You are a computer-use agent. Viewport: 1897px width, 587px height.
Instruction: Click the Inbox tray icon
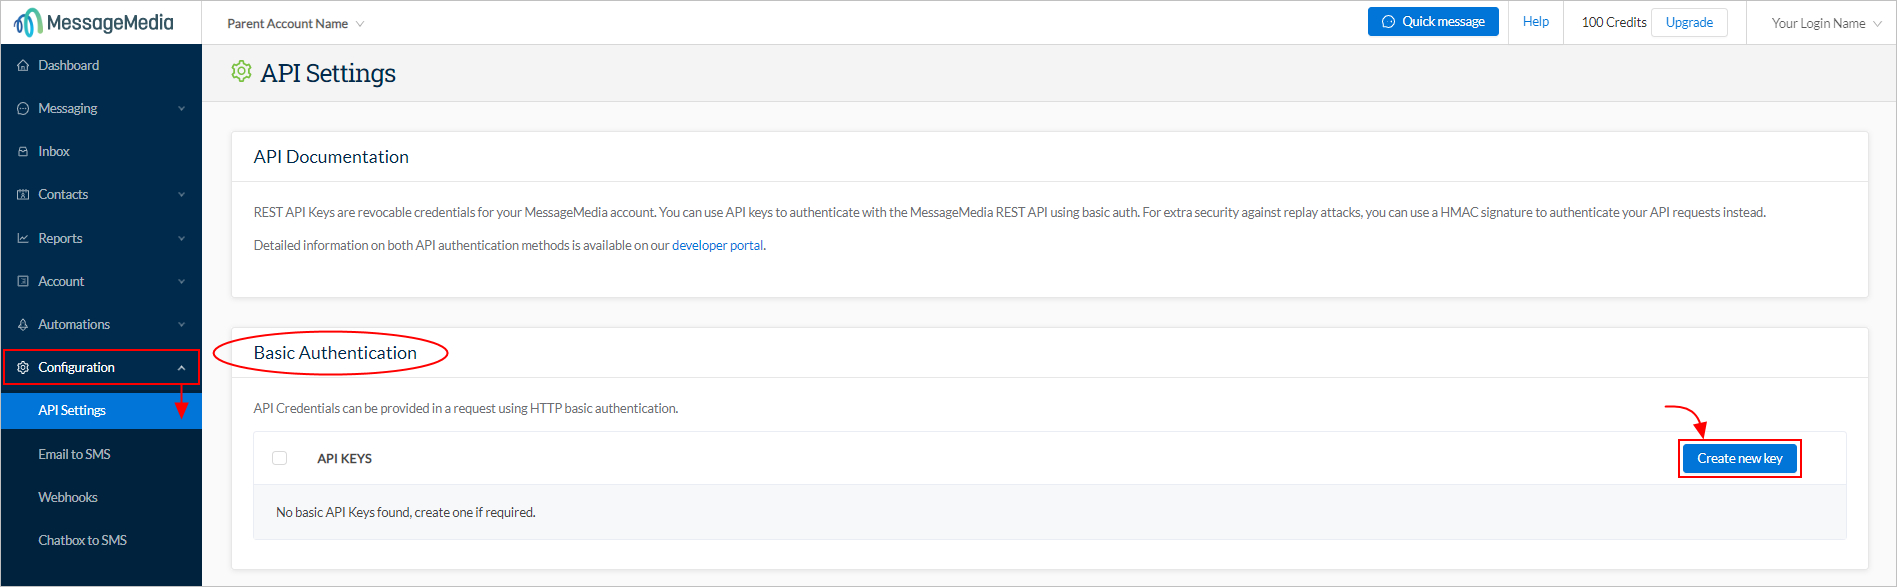point(23,151)
